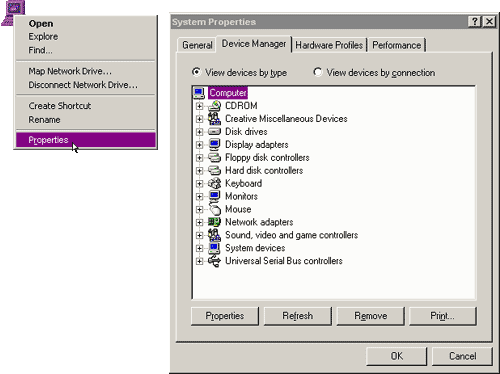Switch to the Performance tab
This screenshot has width=500, height=374.
click(x=396, y=45)
